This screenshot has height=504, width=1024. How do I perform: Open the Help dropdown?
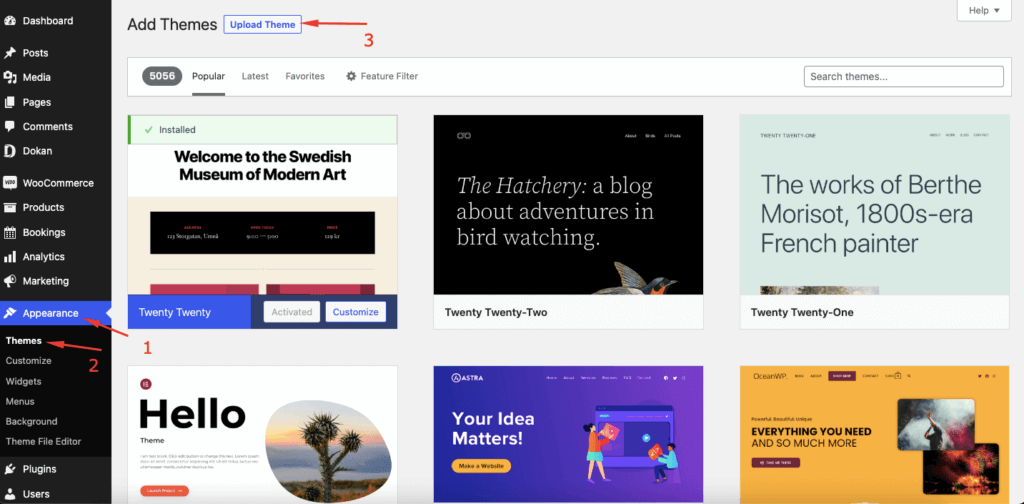(x=984, y=10)
